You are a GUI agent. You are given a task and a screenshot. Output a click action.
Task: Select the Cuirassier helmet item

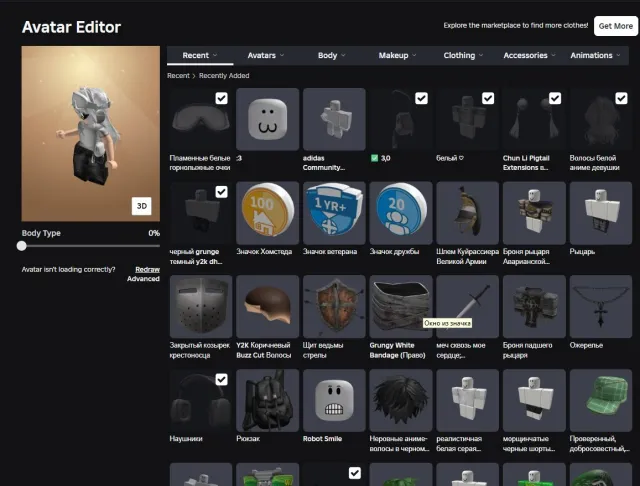[x=467, y=213]
